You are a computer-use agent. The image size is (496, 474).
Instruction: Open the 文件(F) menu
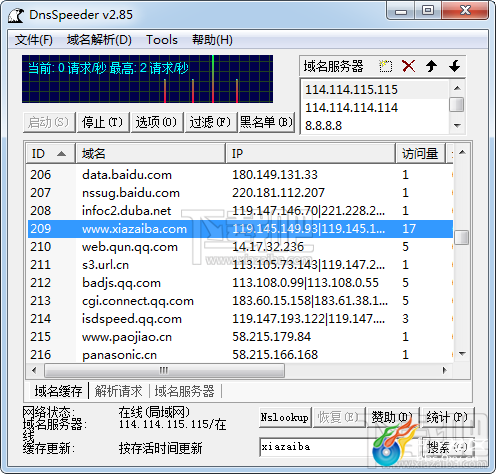pyautogui.click(x=34, y=40)
